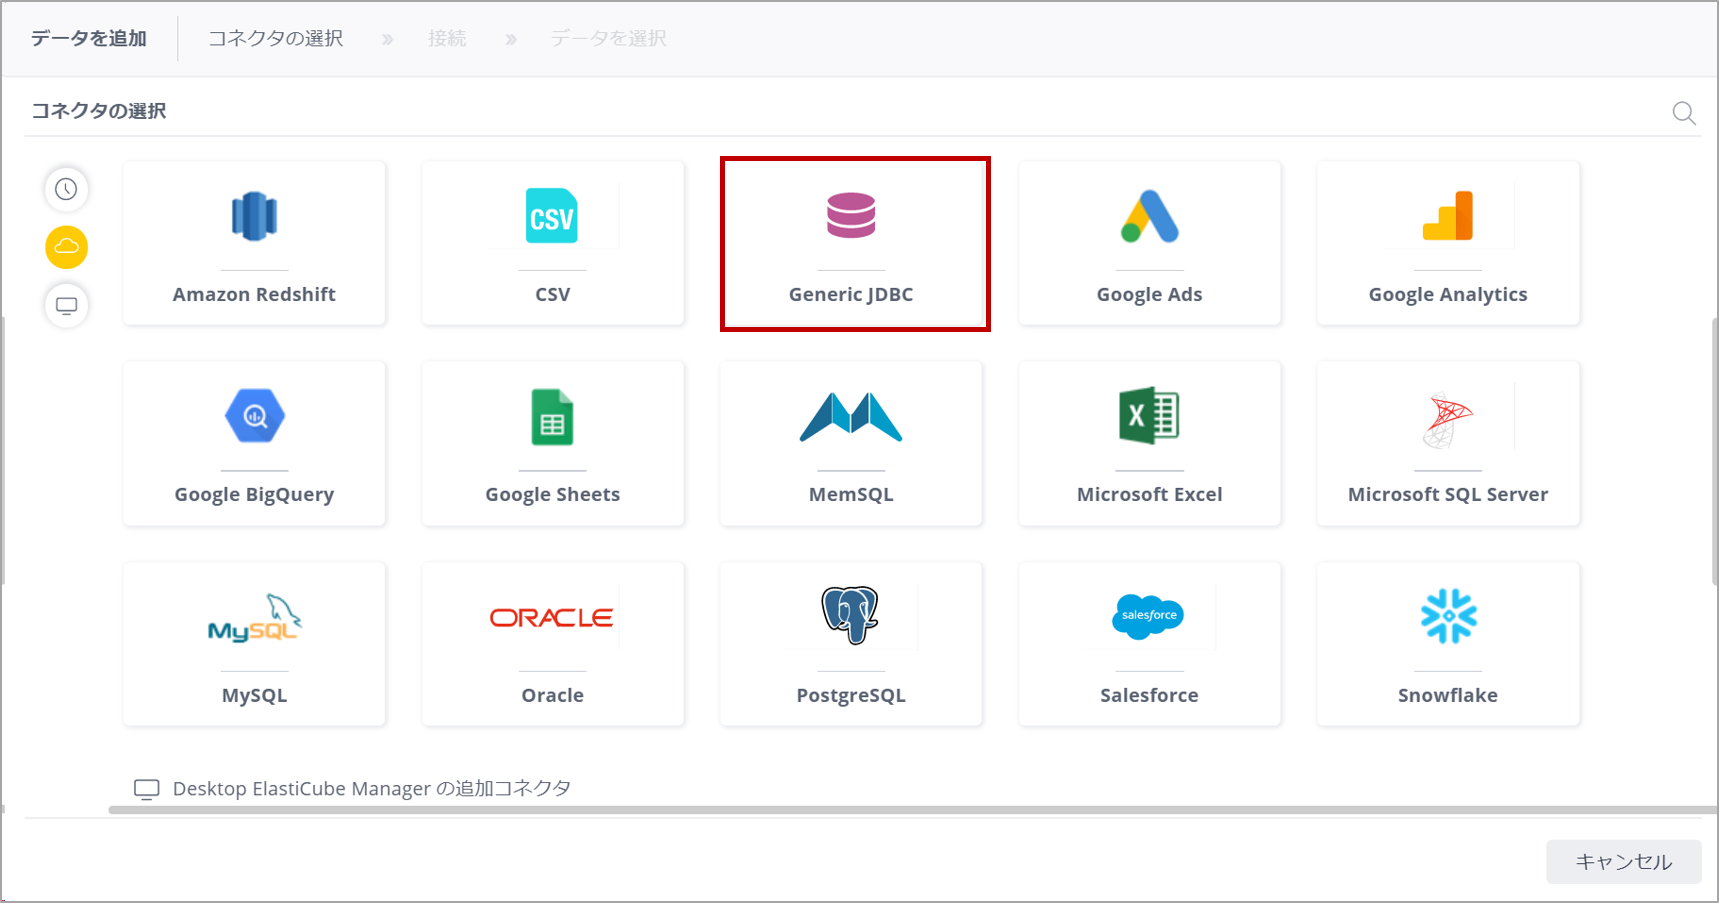Click the Google Analytics label
This screenshot has height=903, width=1719.
pos(1448,294)
